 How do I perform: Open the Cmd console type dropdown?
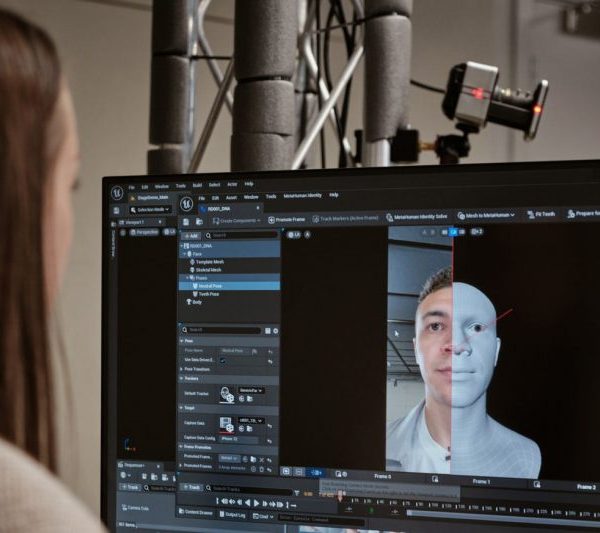(263, 516)
